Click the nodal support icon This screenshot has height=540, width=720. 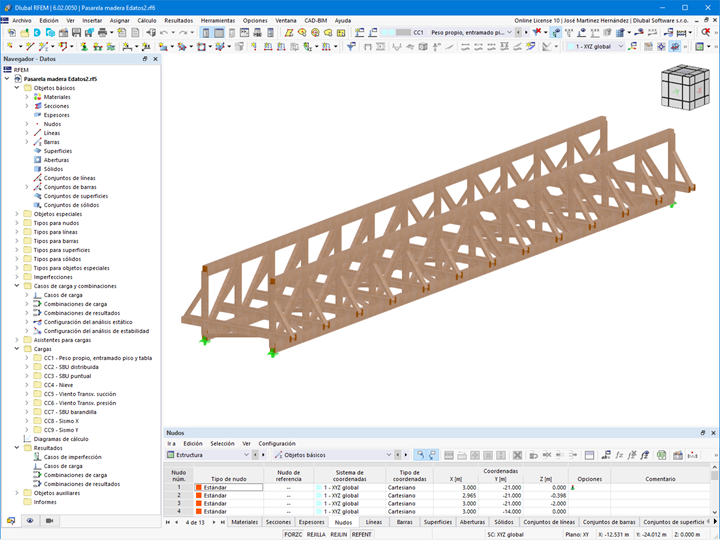(84, 46)
